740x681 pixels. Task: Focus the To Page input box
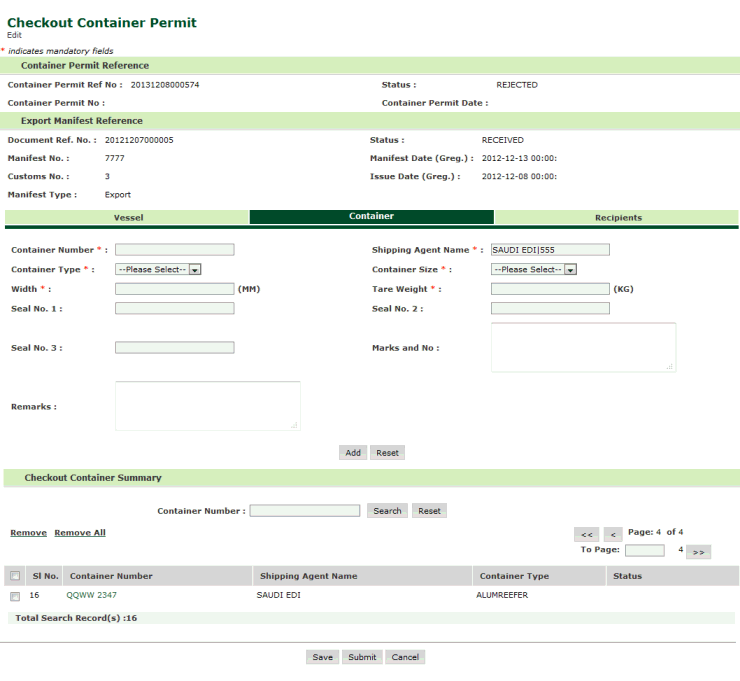click(644, 550)
